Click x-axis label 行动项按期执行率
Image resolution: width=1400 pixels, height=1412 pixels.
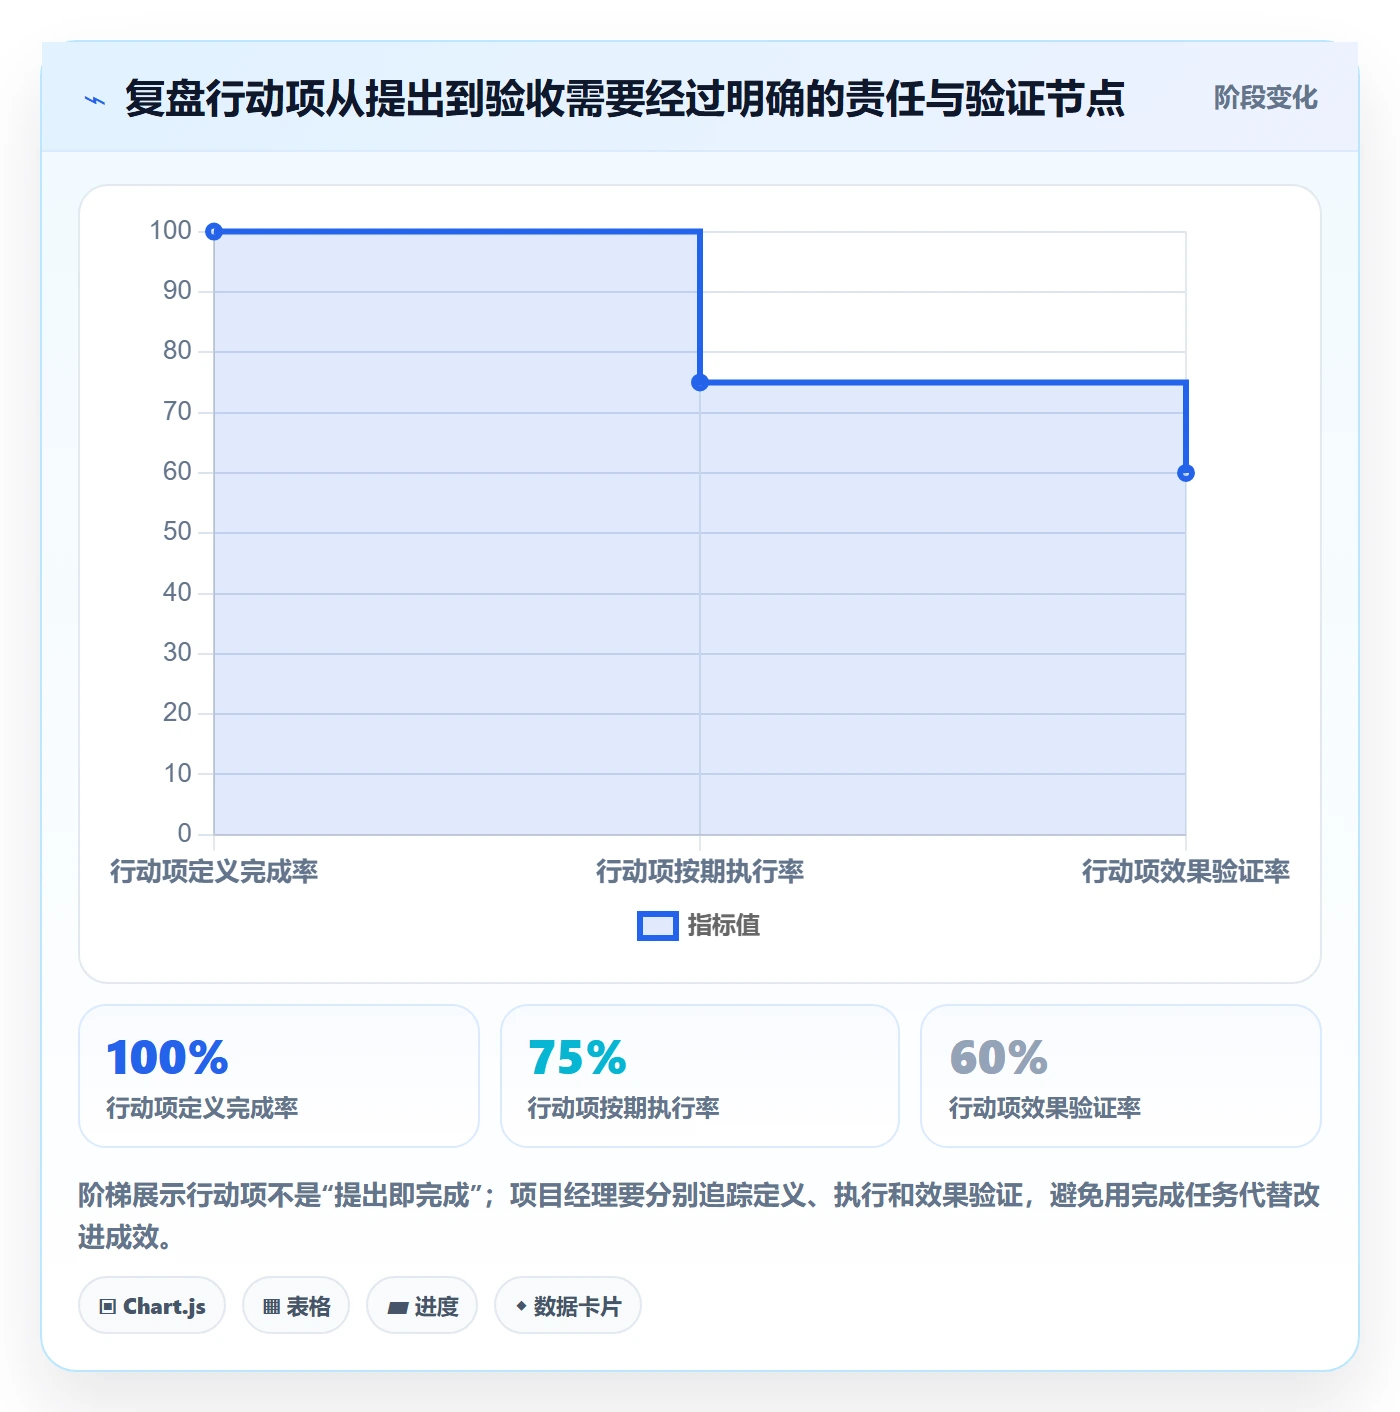(x=700, y=872)
